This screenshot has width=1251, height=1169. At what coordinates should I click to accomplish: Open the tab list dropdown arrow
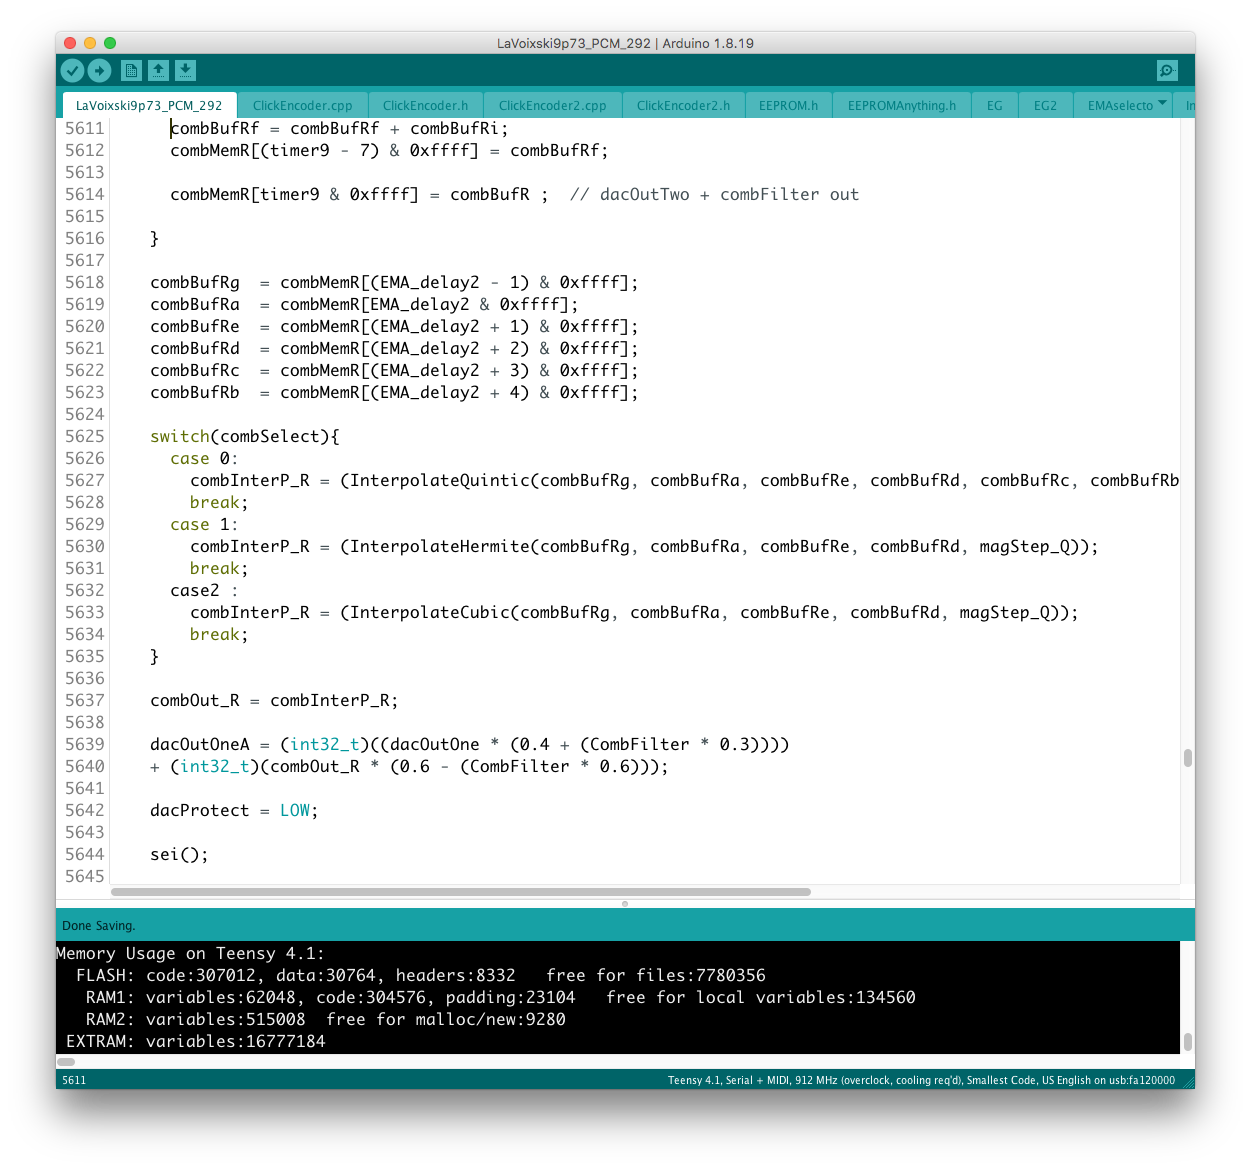click(1162, 104)
